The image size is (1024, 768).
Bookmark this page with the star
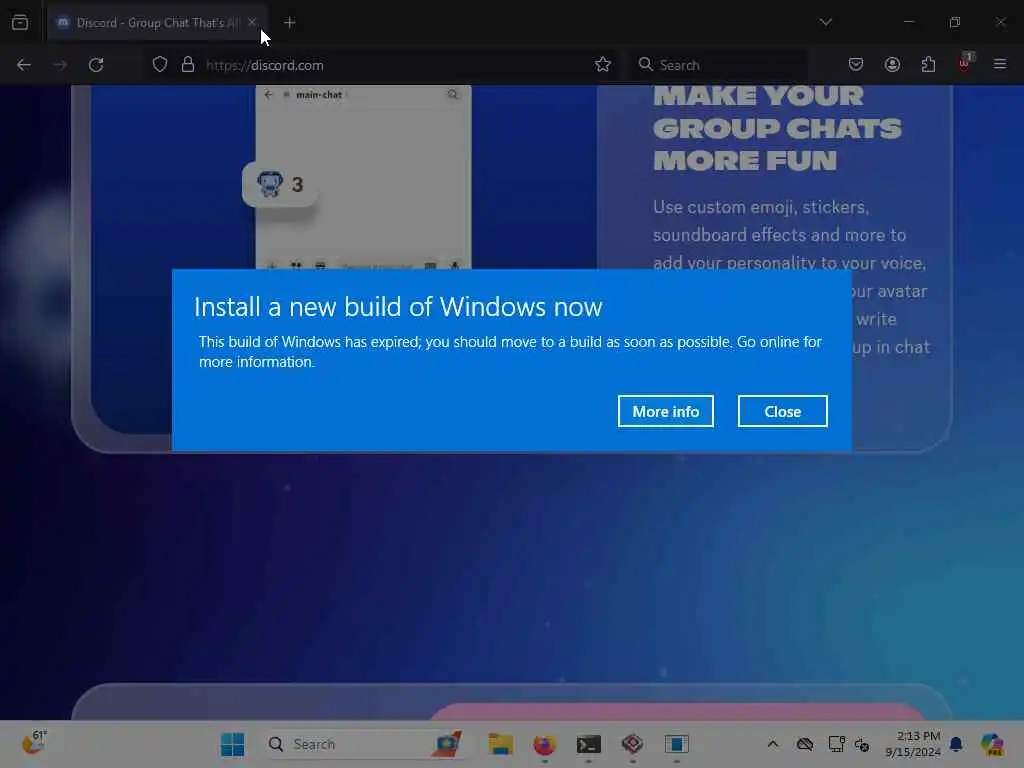[x=602, y=65]
